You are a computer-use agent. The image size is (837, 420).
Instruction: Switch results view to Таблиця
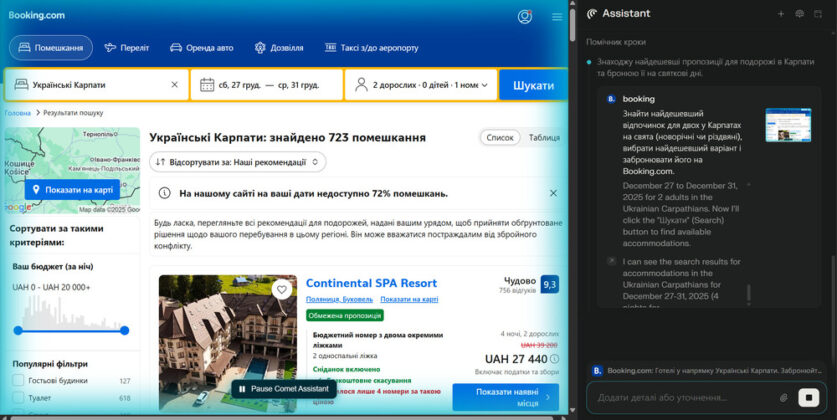point(544,138)
